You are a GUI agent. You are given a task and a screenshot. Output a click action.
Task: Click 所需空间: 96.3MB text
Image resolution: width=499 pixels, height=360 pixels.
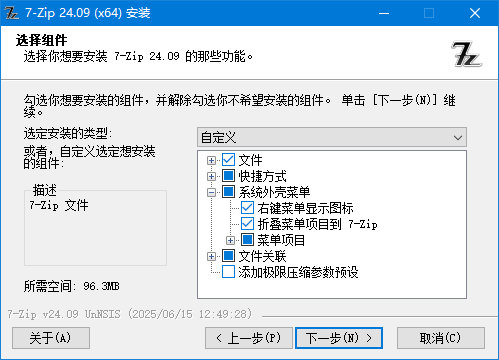pyautogui.click(x=72, y=286)
